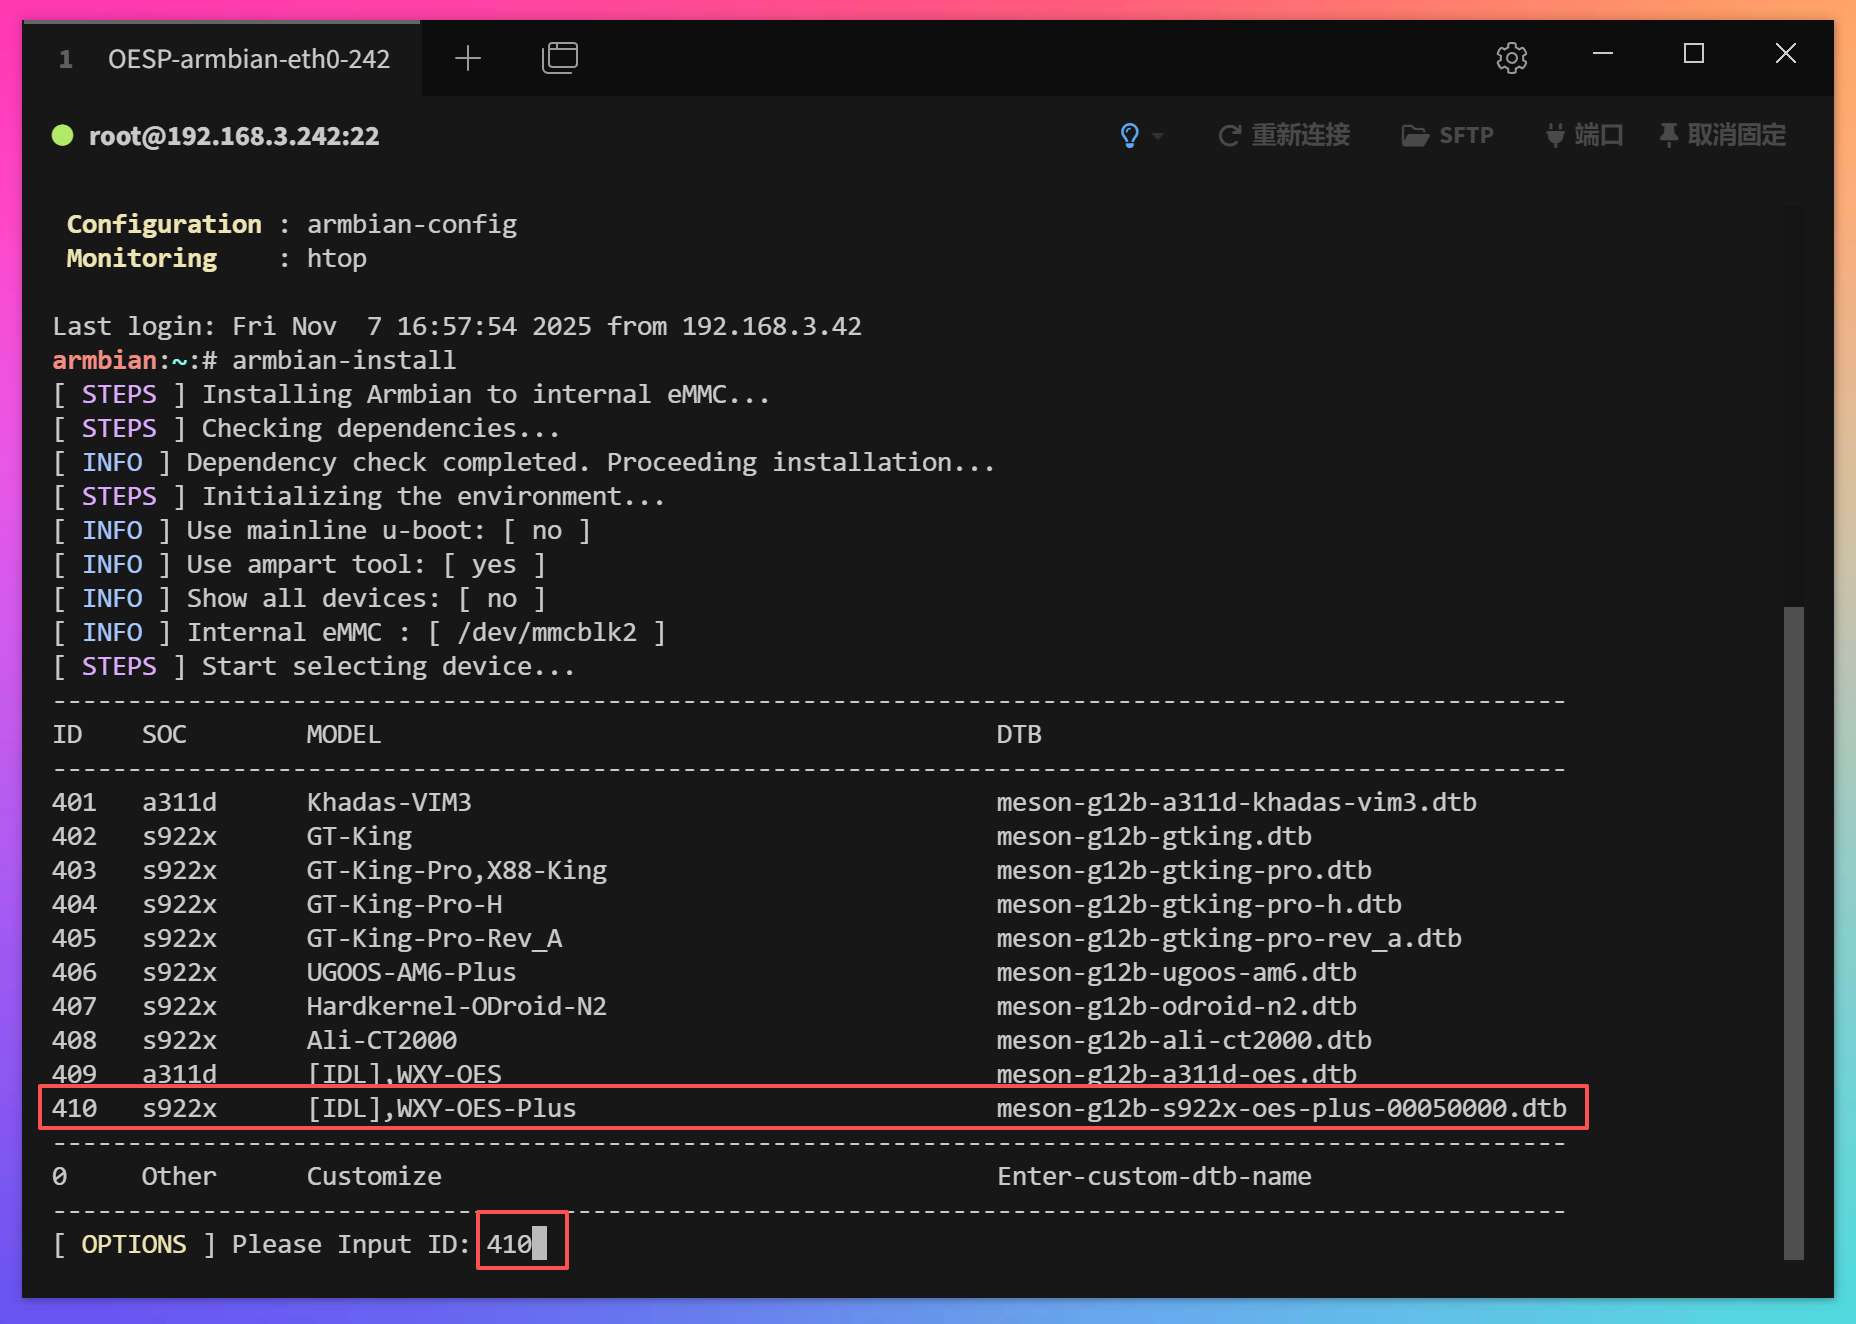Image resolution: width=1856 pixels, height=1324 pixels.
Task: Click the 0 Other Customize row
Action: point(680,1176)
